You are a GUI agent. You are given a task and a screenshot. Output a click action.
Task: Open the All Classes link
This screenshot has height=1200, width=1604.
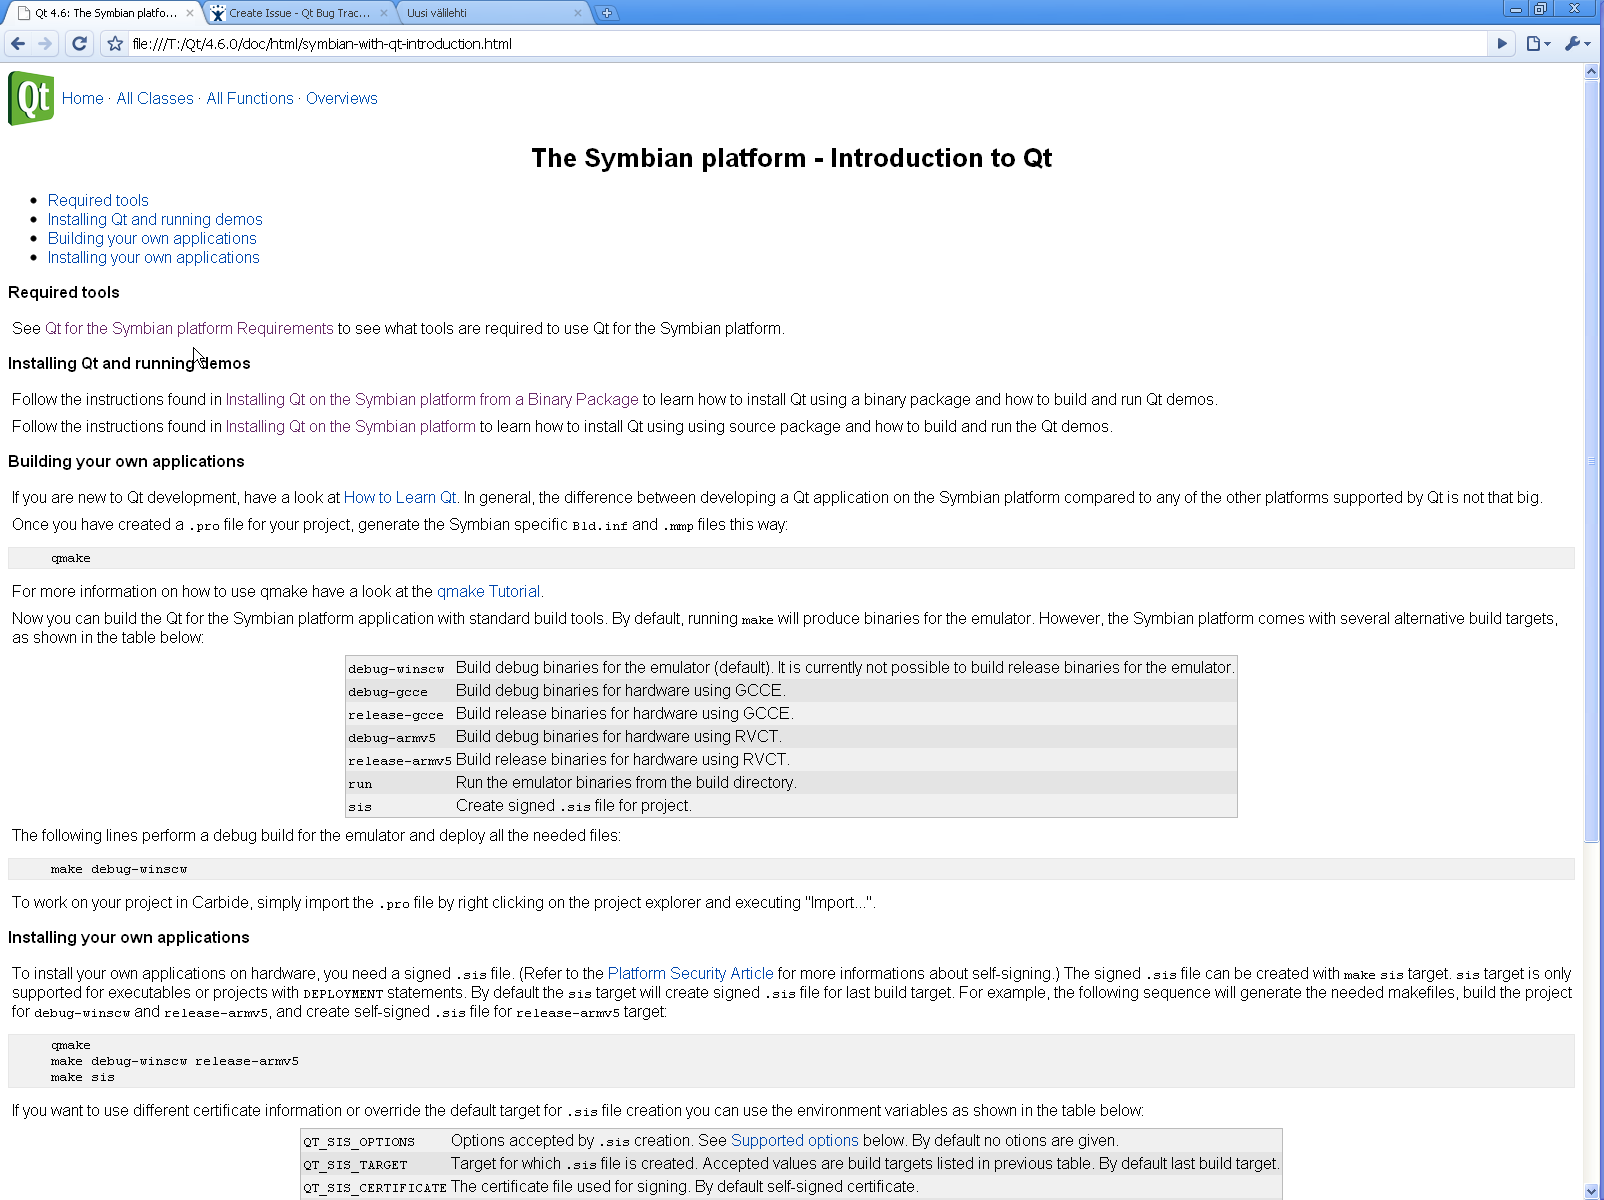pyautogui.click(x=155, y=98)
